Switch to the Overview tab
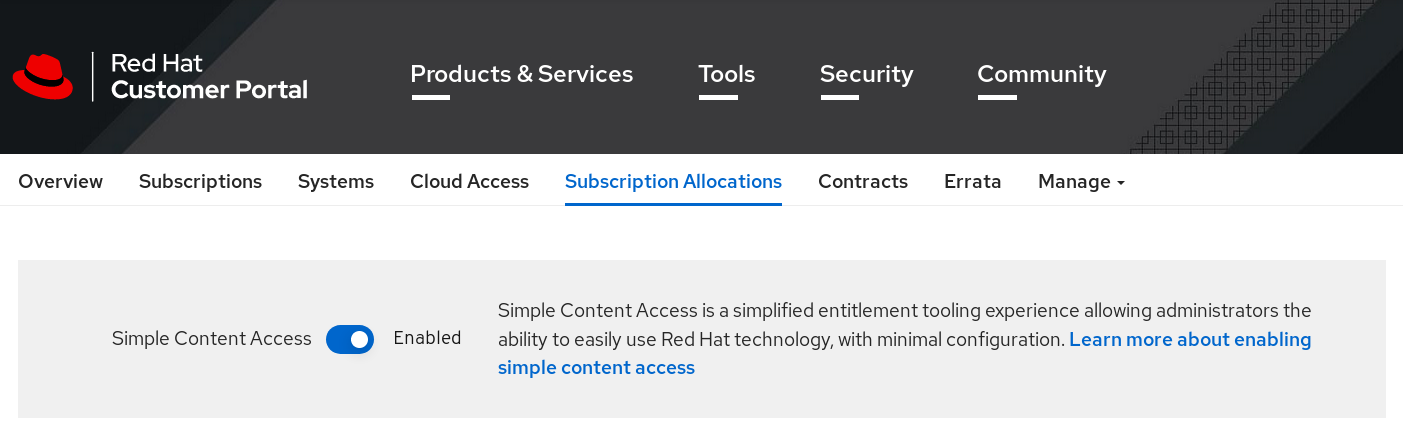 click(60, 181)
